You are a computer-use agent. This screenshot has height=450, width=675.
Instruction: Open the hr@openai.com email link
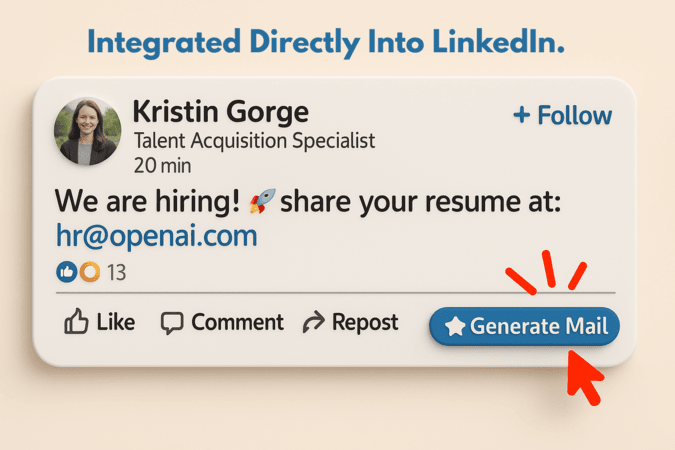coord(157,236)
